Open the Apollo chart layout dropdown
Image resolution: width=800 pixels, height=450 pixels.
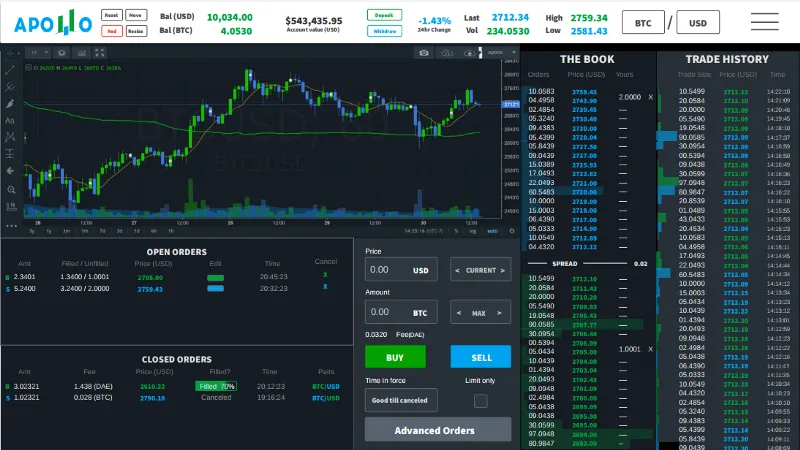(x=502, y=53)
